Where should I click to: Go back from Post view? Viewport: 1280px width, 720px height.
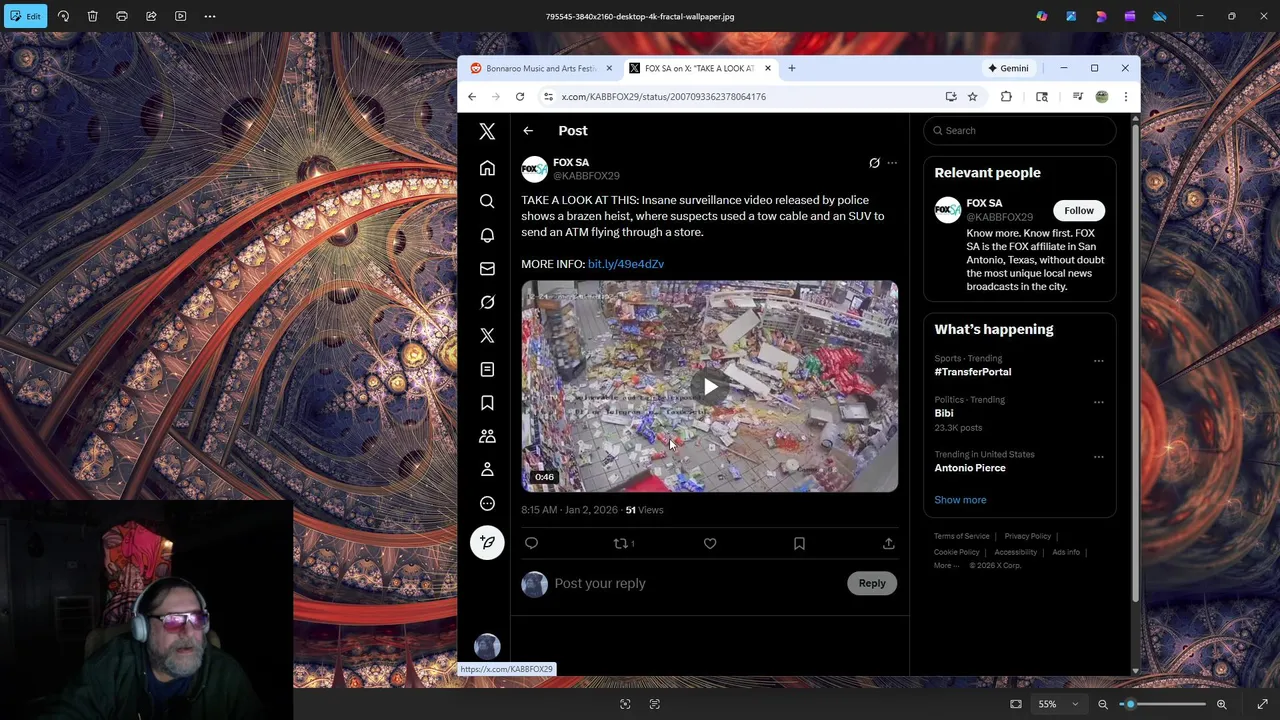pyautogui.click(x=528, y=131)
